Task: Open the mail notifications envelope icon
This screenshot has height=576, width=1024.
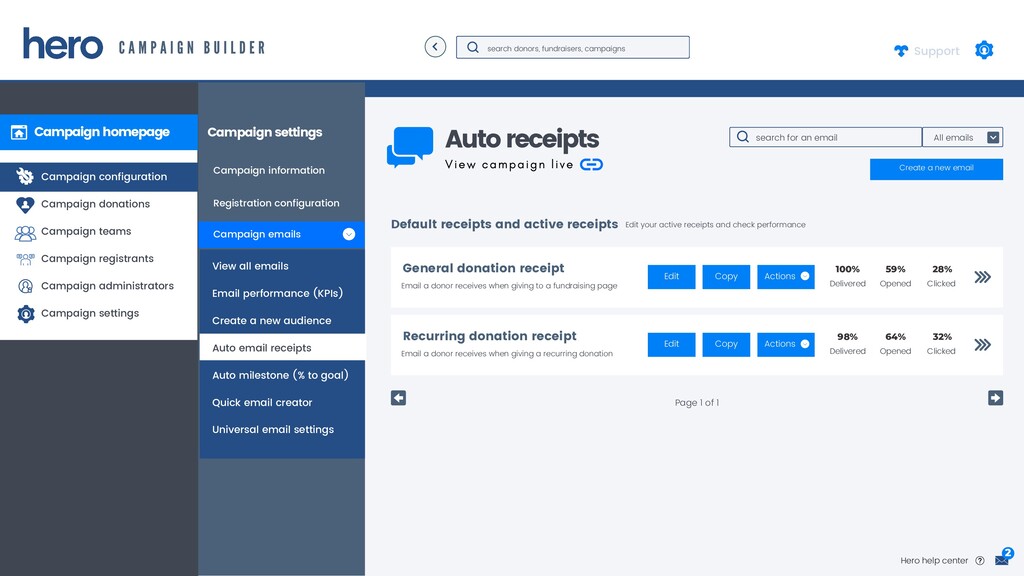Action: coord(1002,560)
